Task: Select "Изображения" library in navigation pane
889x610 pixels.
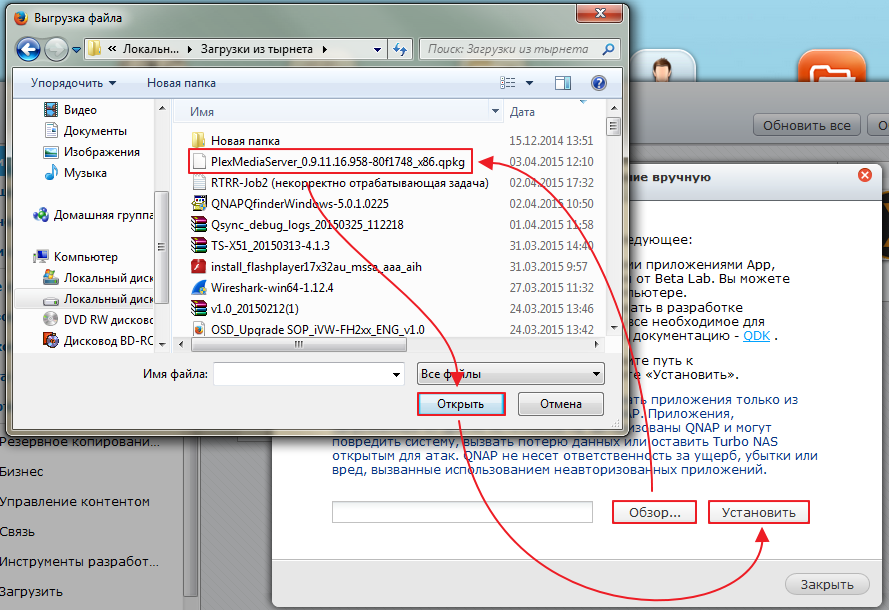Action: pos(91,151)
